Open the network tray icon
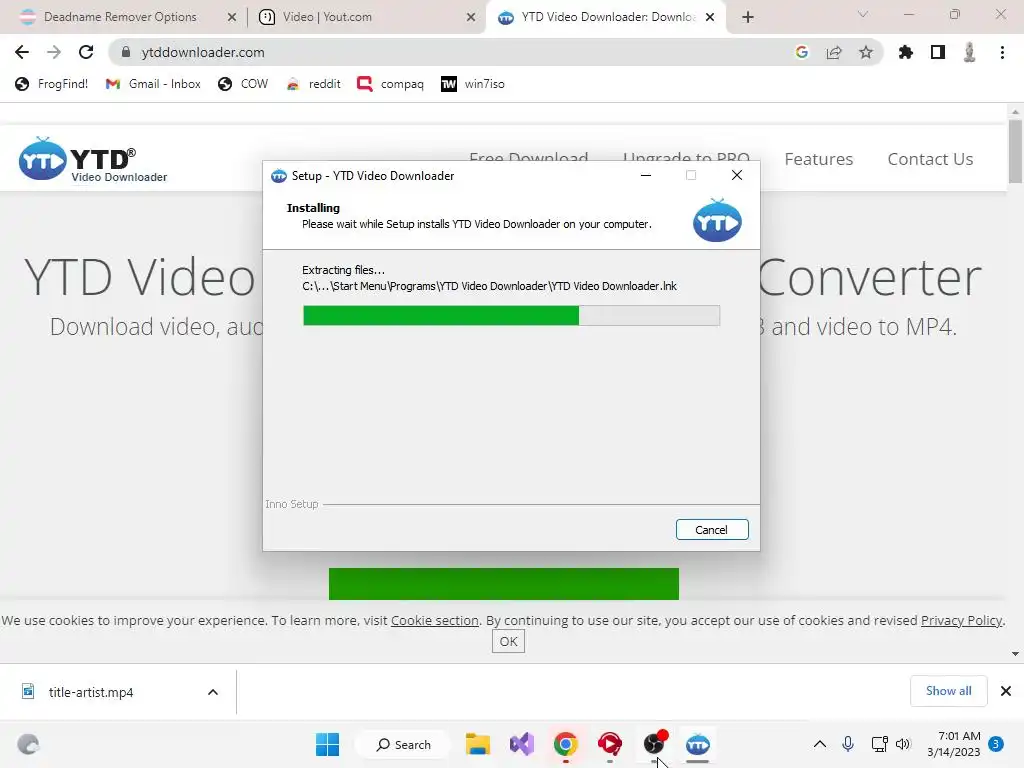The image size is (1024, 768). [880, 744]
